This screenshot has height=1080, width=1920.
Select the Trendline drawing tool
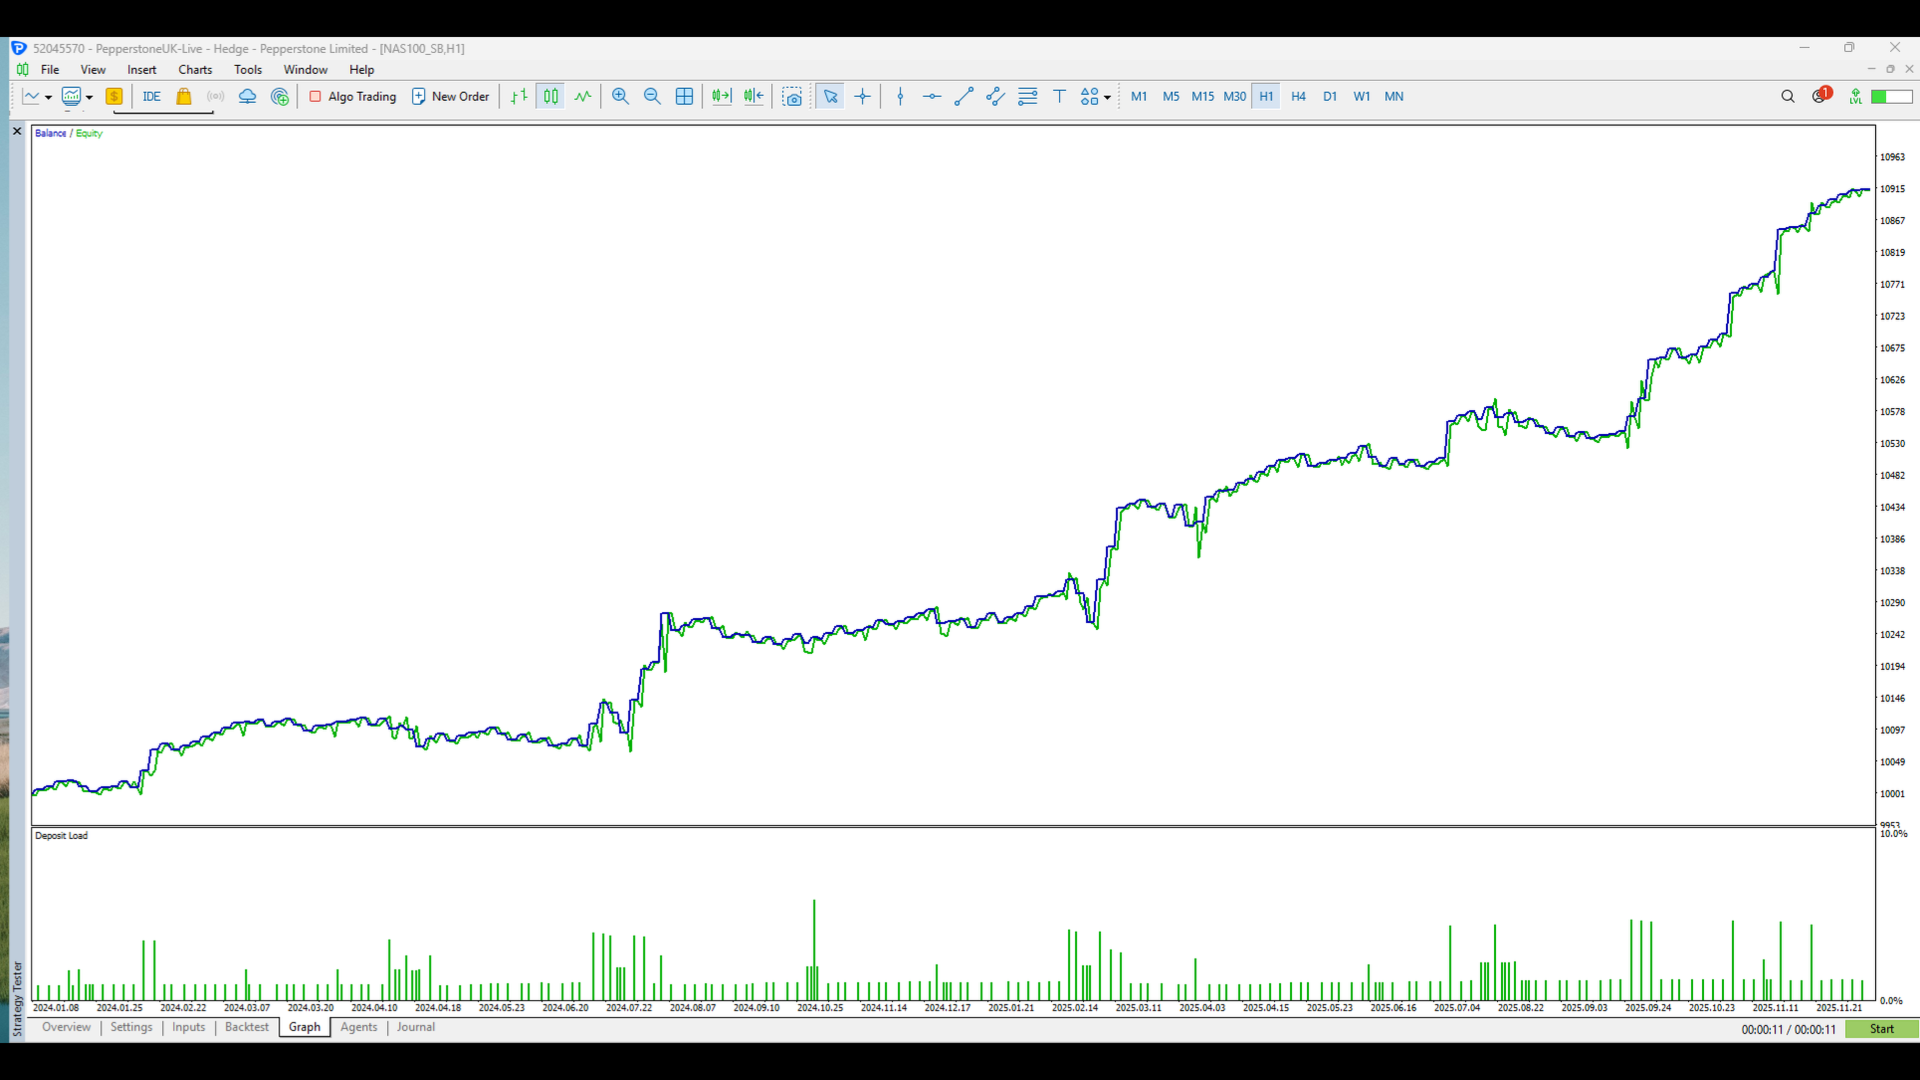coord(964,96)
